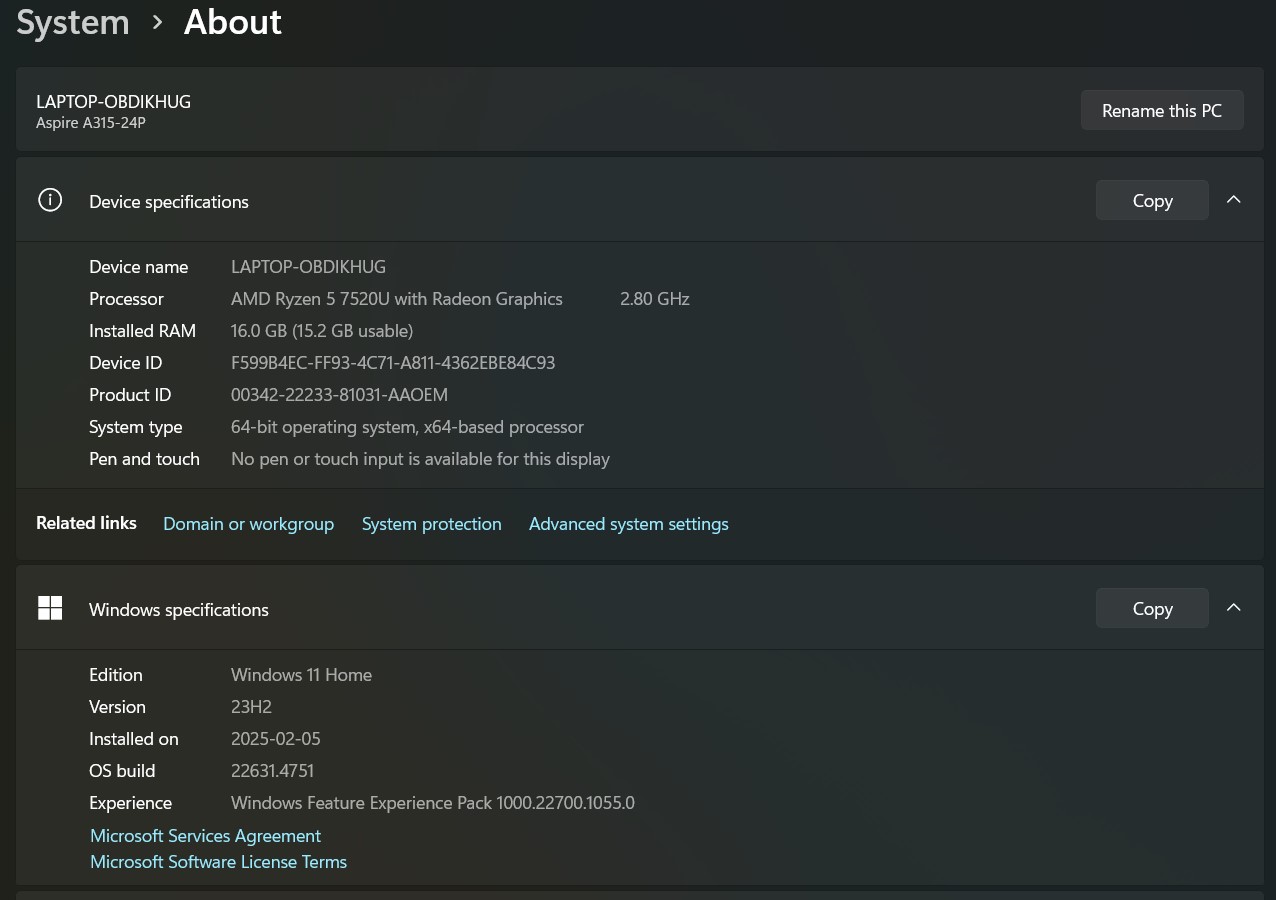The height and width of the screenshot is (900, 1276).
Task: Click the Related links label
Action: click(x=86, y=523)
